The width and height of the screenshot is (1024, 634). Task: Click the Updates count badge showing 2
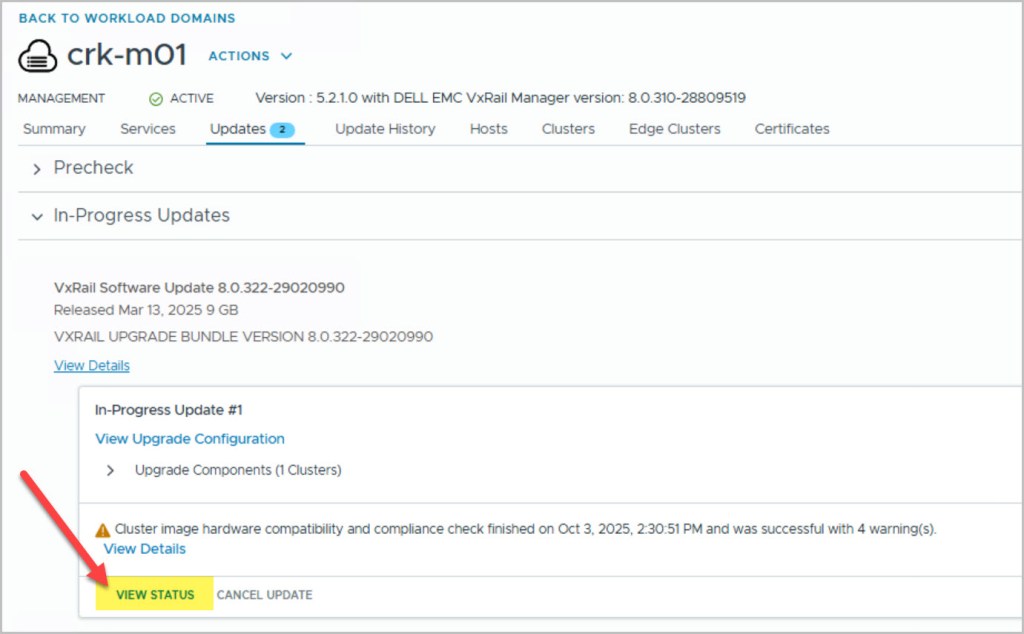282,129
